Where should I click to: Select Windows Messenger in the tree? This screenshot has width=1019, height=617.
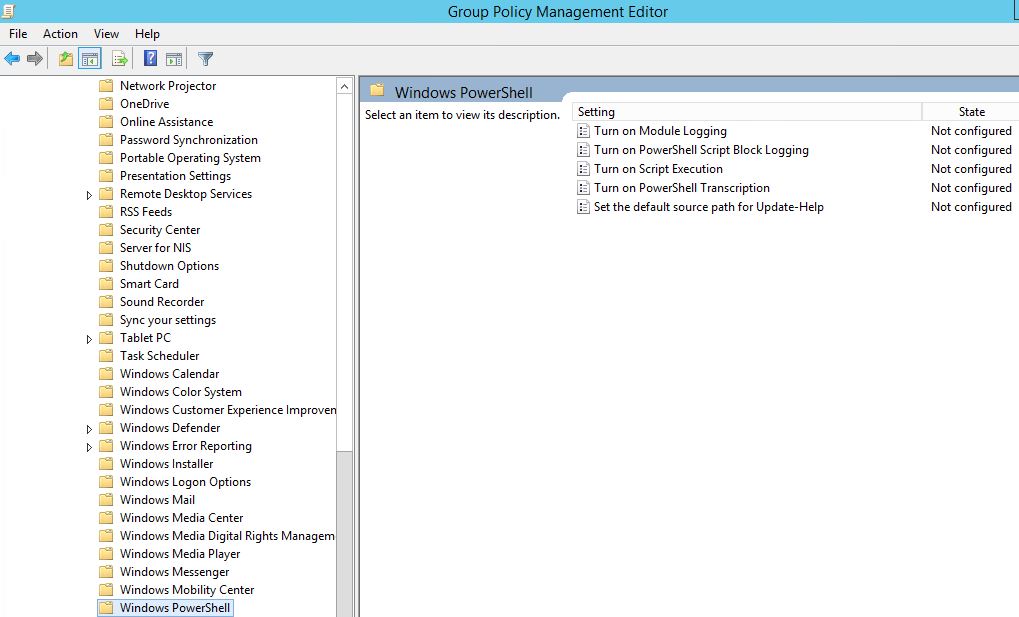[175, 572]
